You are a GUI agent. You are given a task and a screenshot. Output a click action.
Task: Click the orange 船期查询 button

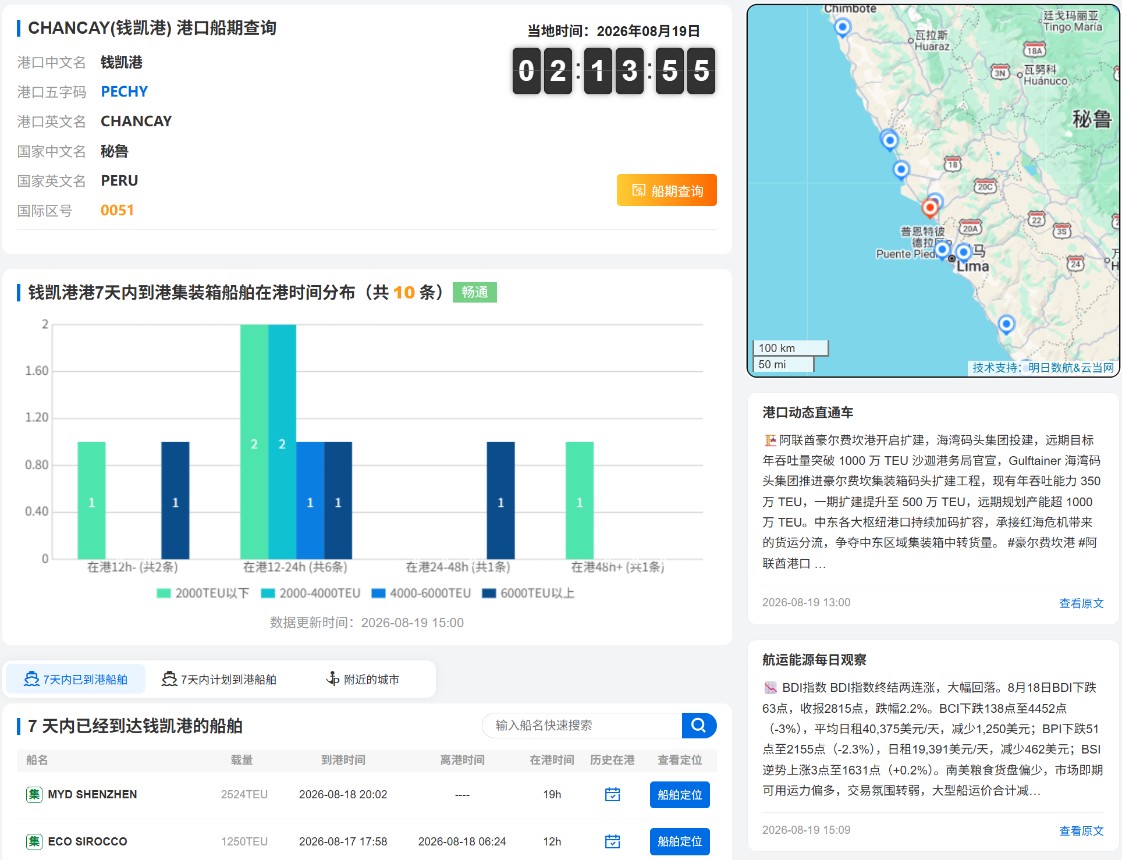pyautogui.click(x=667, y=190)
